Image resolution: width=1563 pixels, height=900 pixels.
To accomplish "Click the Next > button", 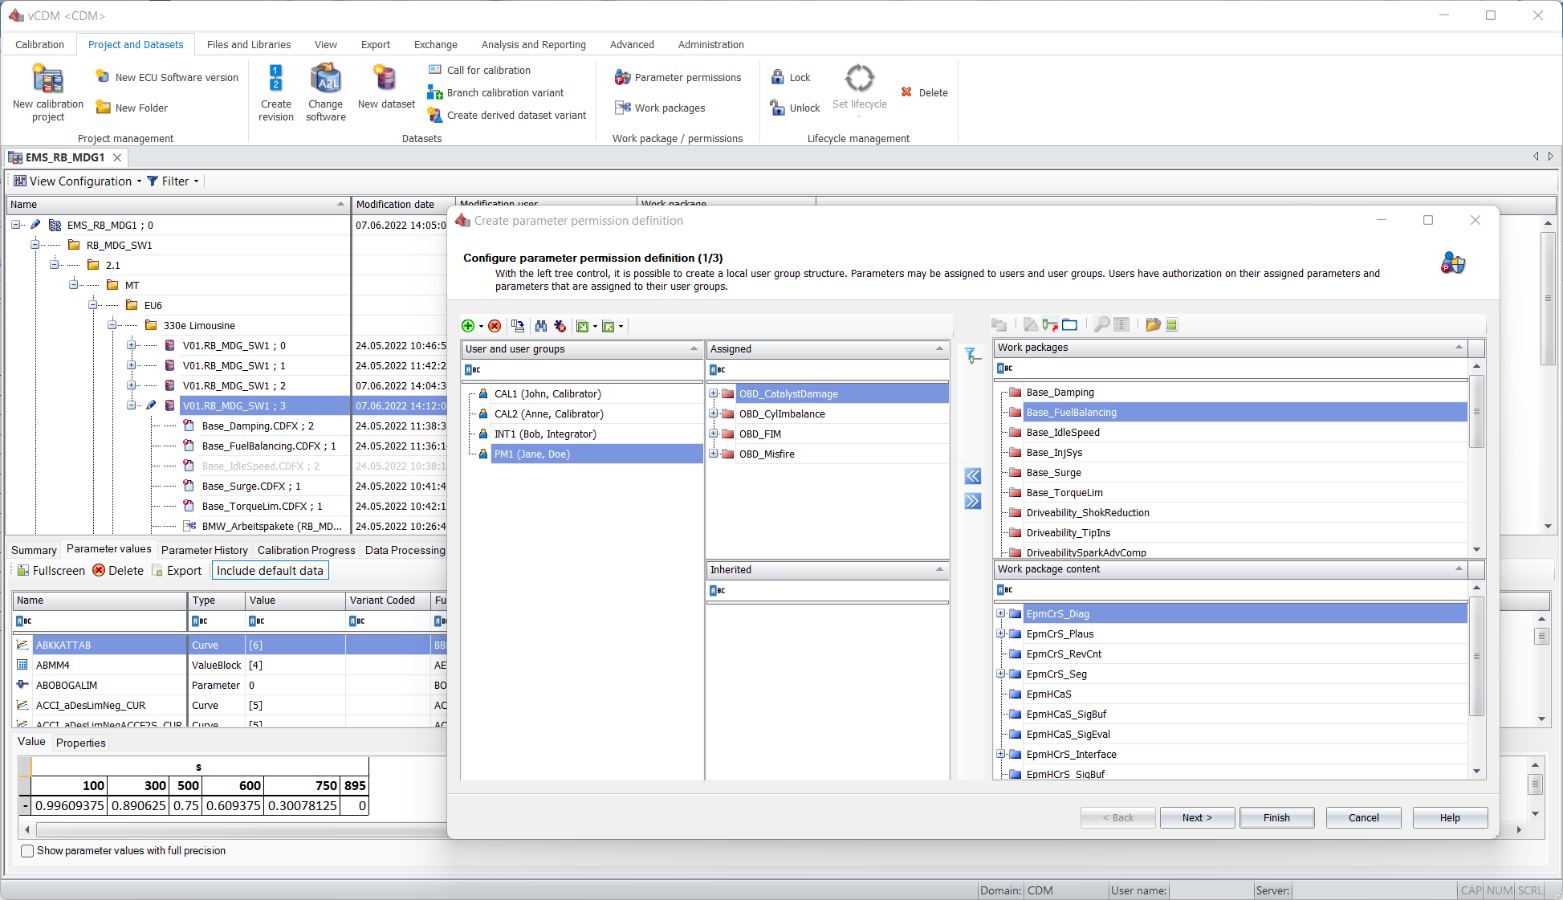I will point(1197,818).
